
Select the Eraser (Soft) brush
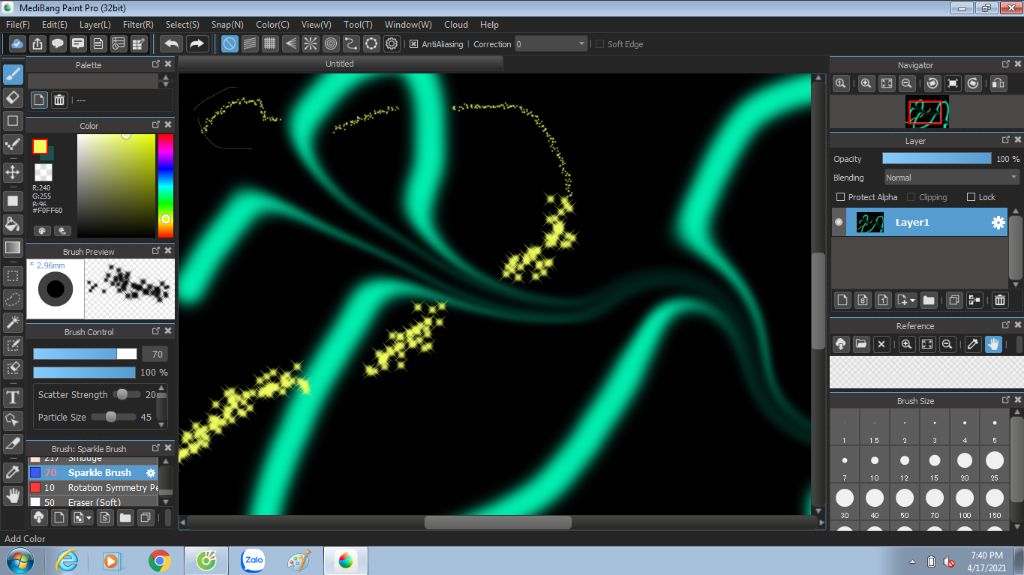[93, 502]
